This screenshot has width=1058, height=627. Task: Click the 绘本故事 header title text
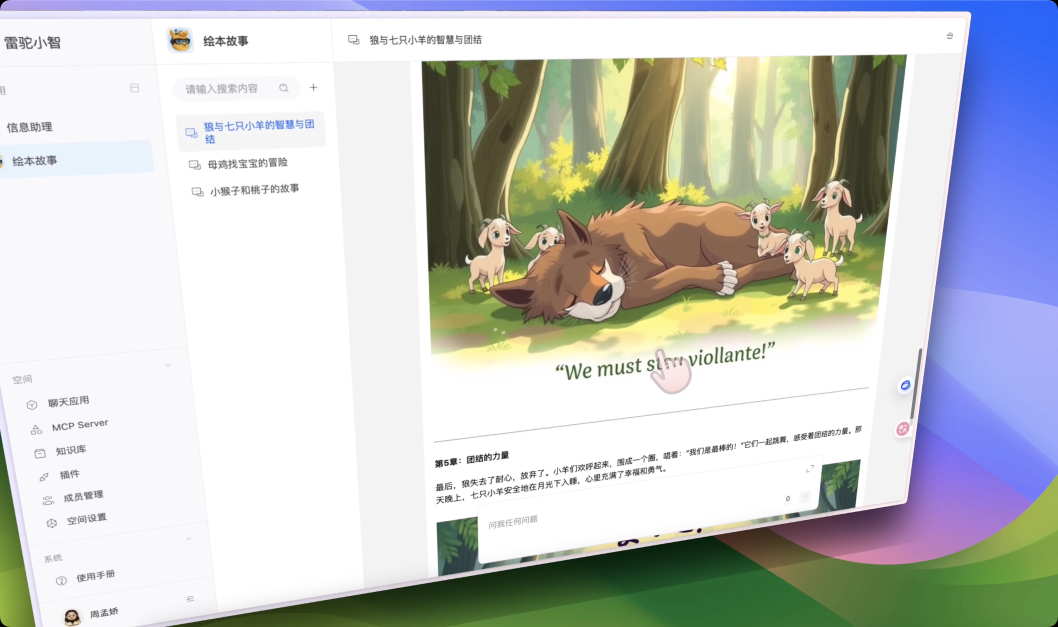point(225,40)
